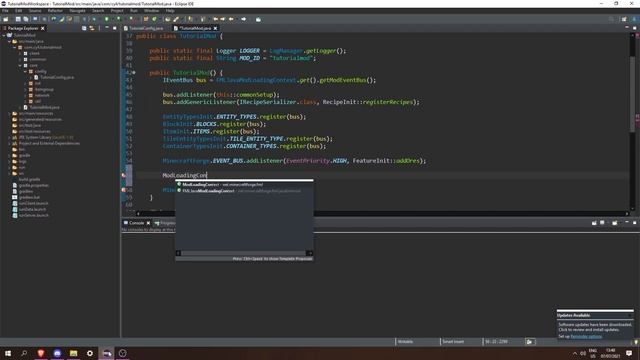Screen dimensions: 640x360
Task: Collapse the config package
Action: pyautogui.click(x=25, y=71)
